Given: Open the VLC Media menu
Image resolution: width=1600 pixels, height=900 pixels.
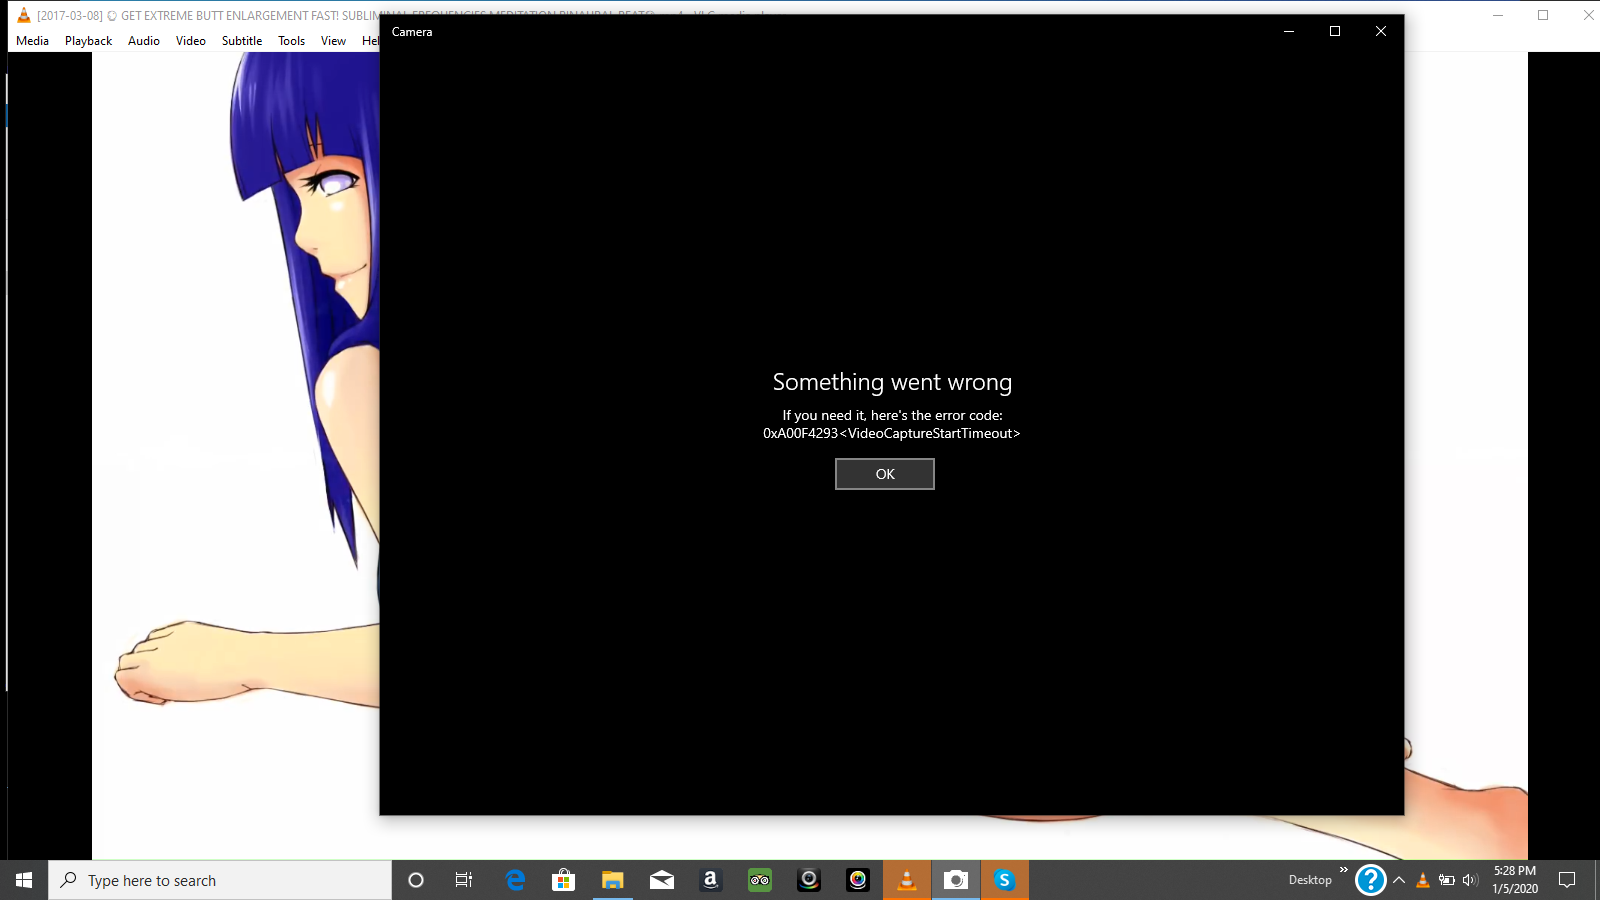Looking at the screenshot, I should click(32, 41).
